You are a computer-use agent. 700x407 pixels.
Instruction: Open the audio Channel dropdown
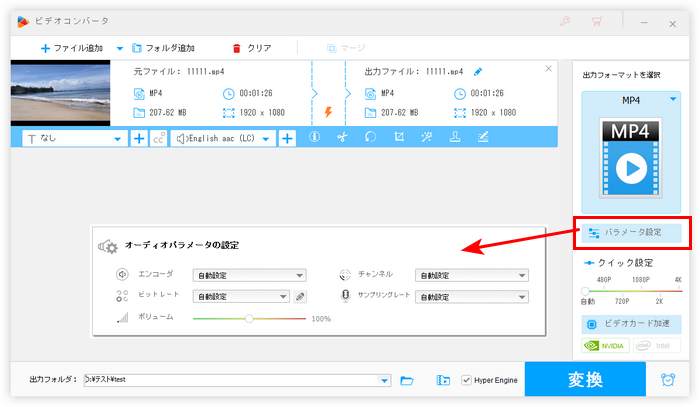(x=472, y=275)
